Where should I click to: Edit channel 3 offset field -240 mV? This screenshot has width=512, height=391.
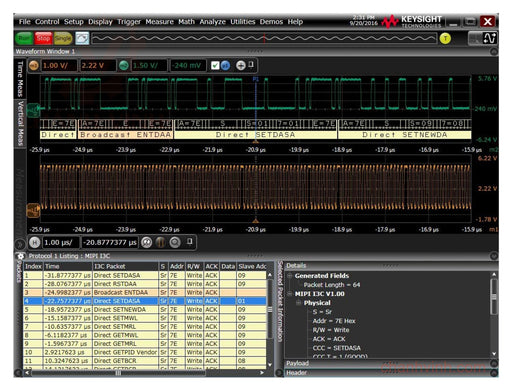[x=188, y=65]
